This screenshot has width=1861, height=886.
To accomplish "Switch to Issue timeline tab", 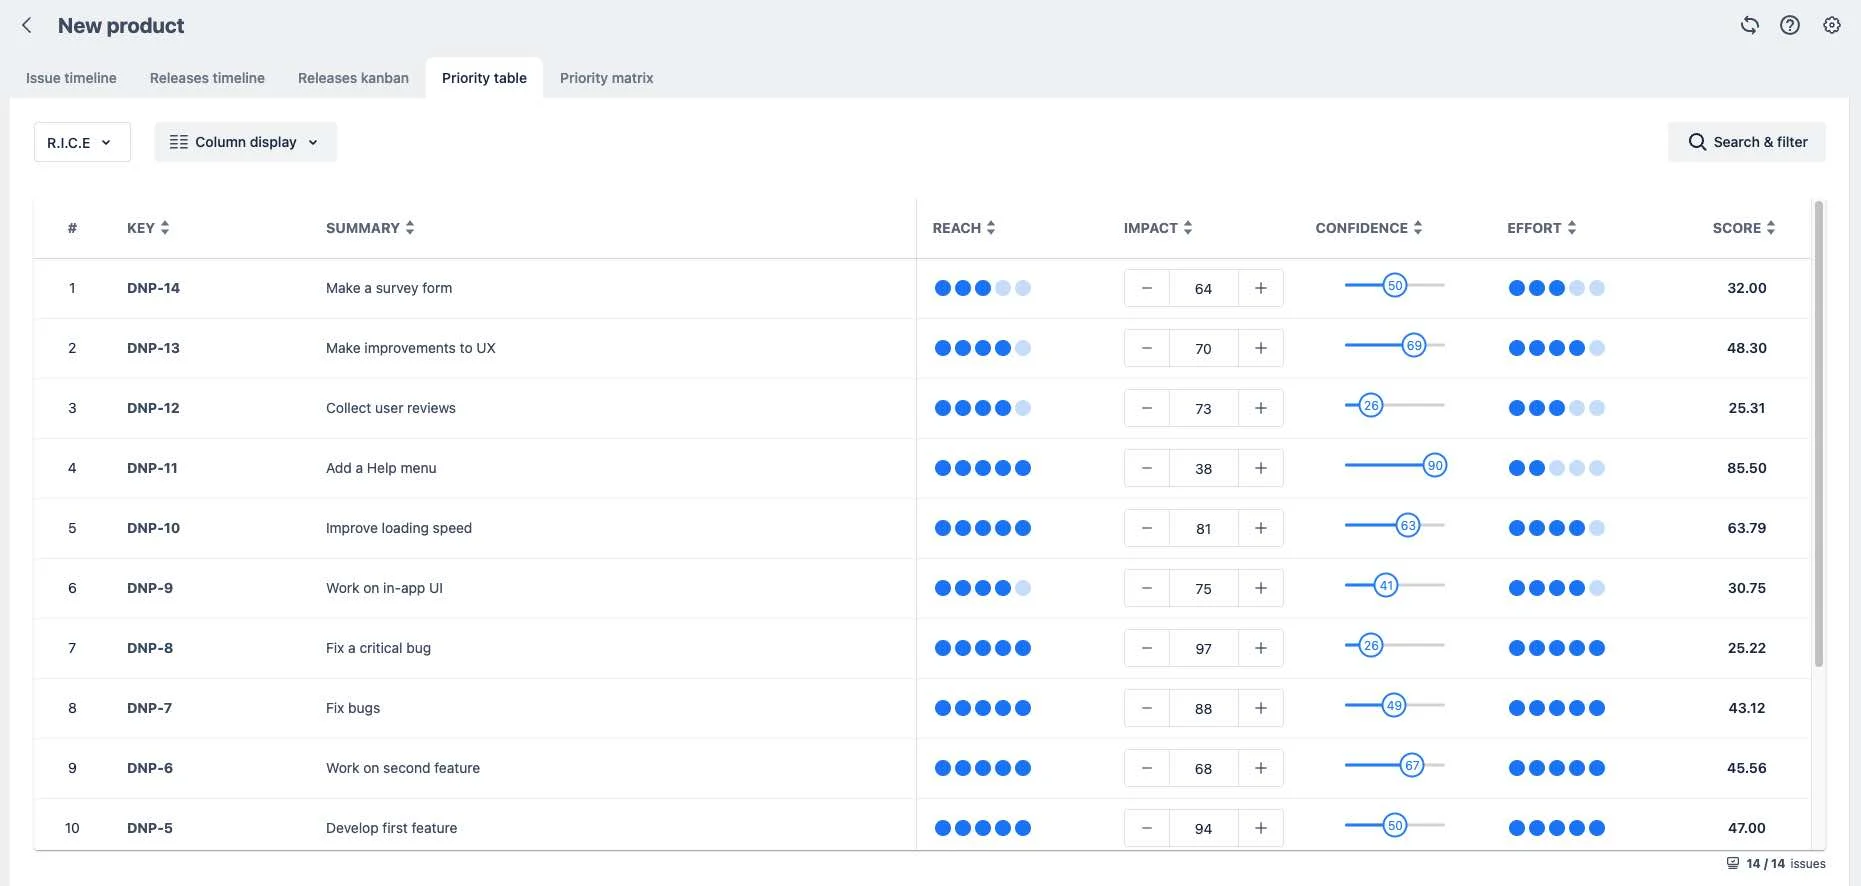I will (x=71, y=78).
